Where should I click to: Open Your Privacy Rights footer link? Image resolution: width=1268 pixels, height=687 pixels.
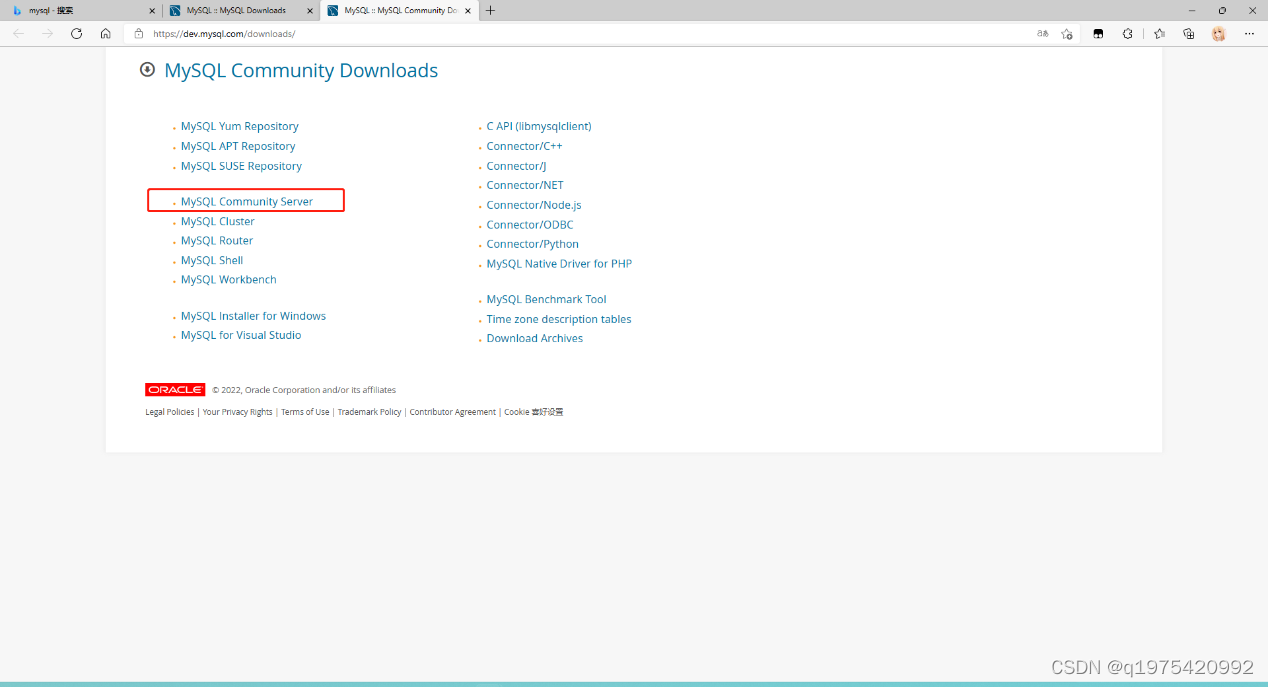(237, 412)
